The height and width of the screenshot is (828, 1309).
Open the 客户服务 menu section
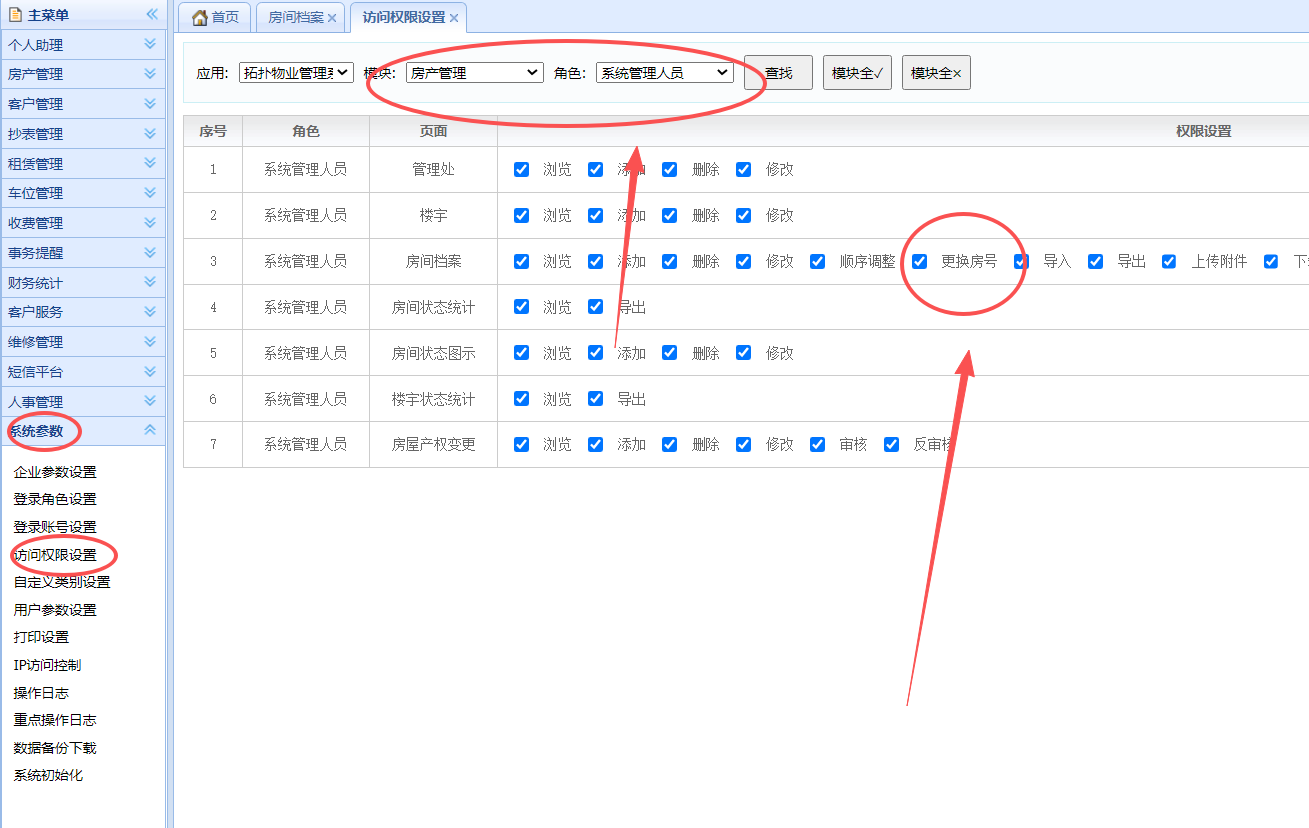[83, 312]
